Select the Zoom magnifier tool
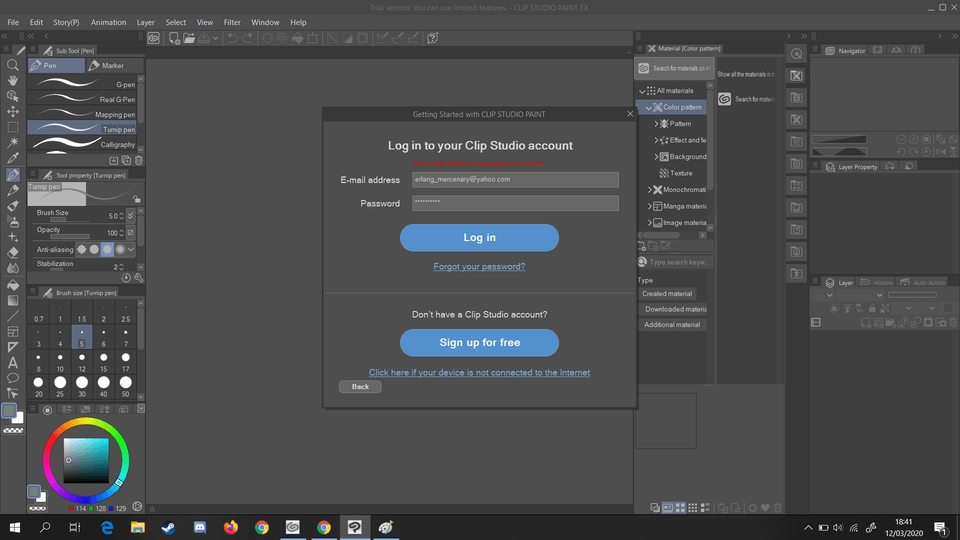Screen dimensions: 960x540 click(x=13, y=65)
